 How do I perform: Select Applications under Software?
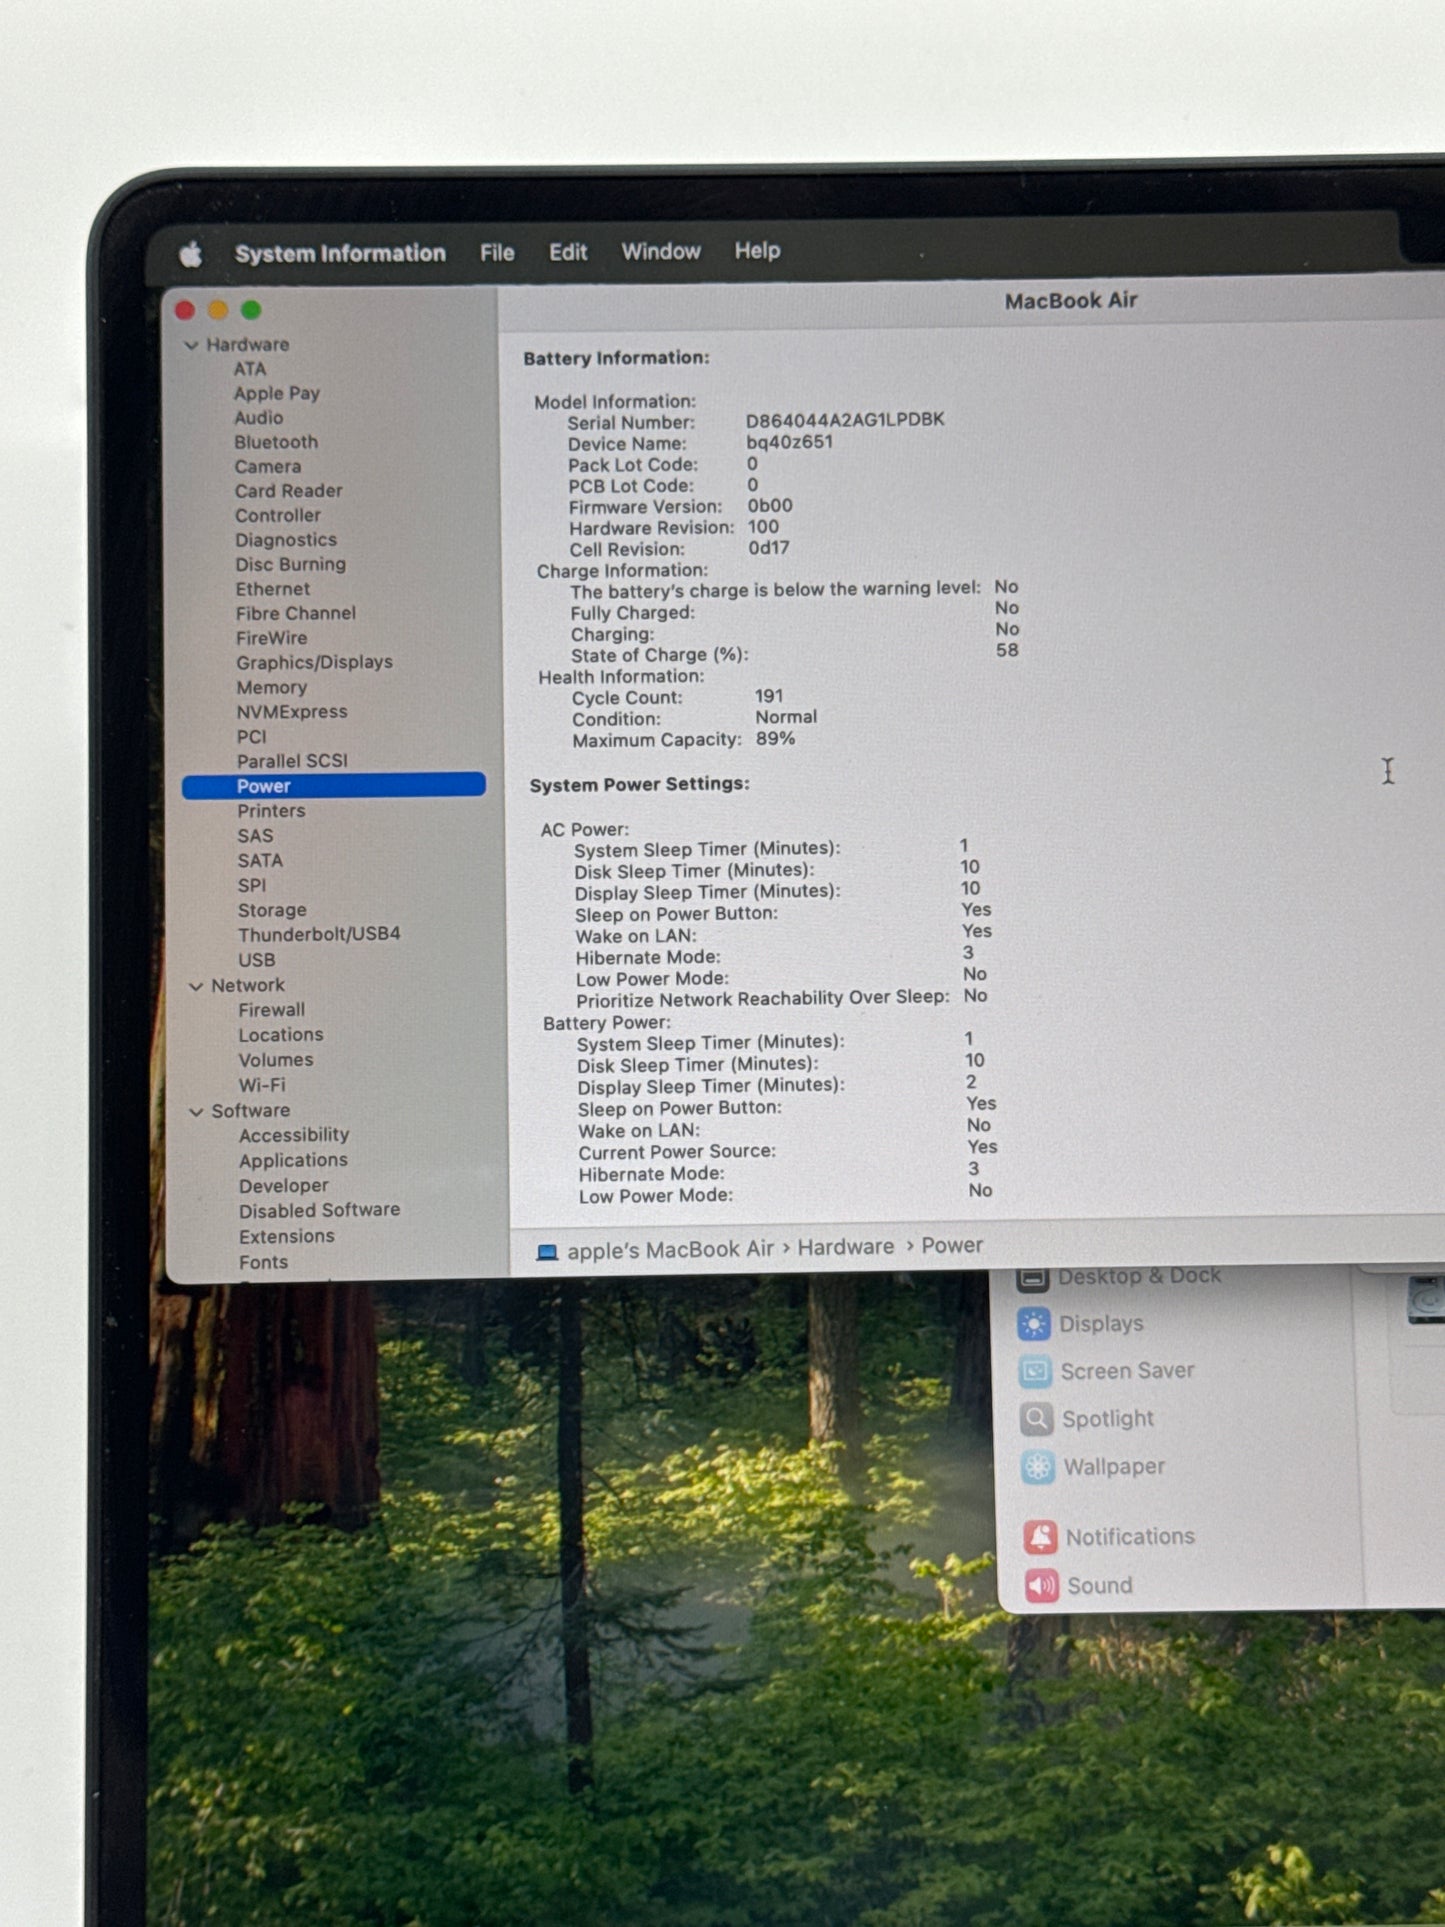point(293,1160)
